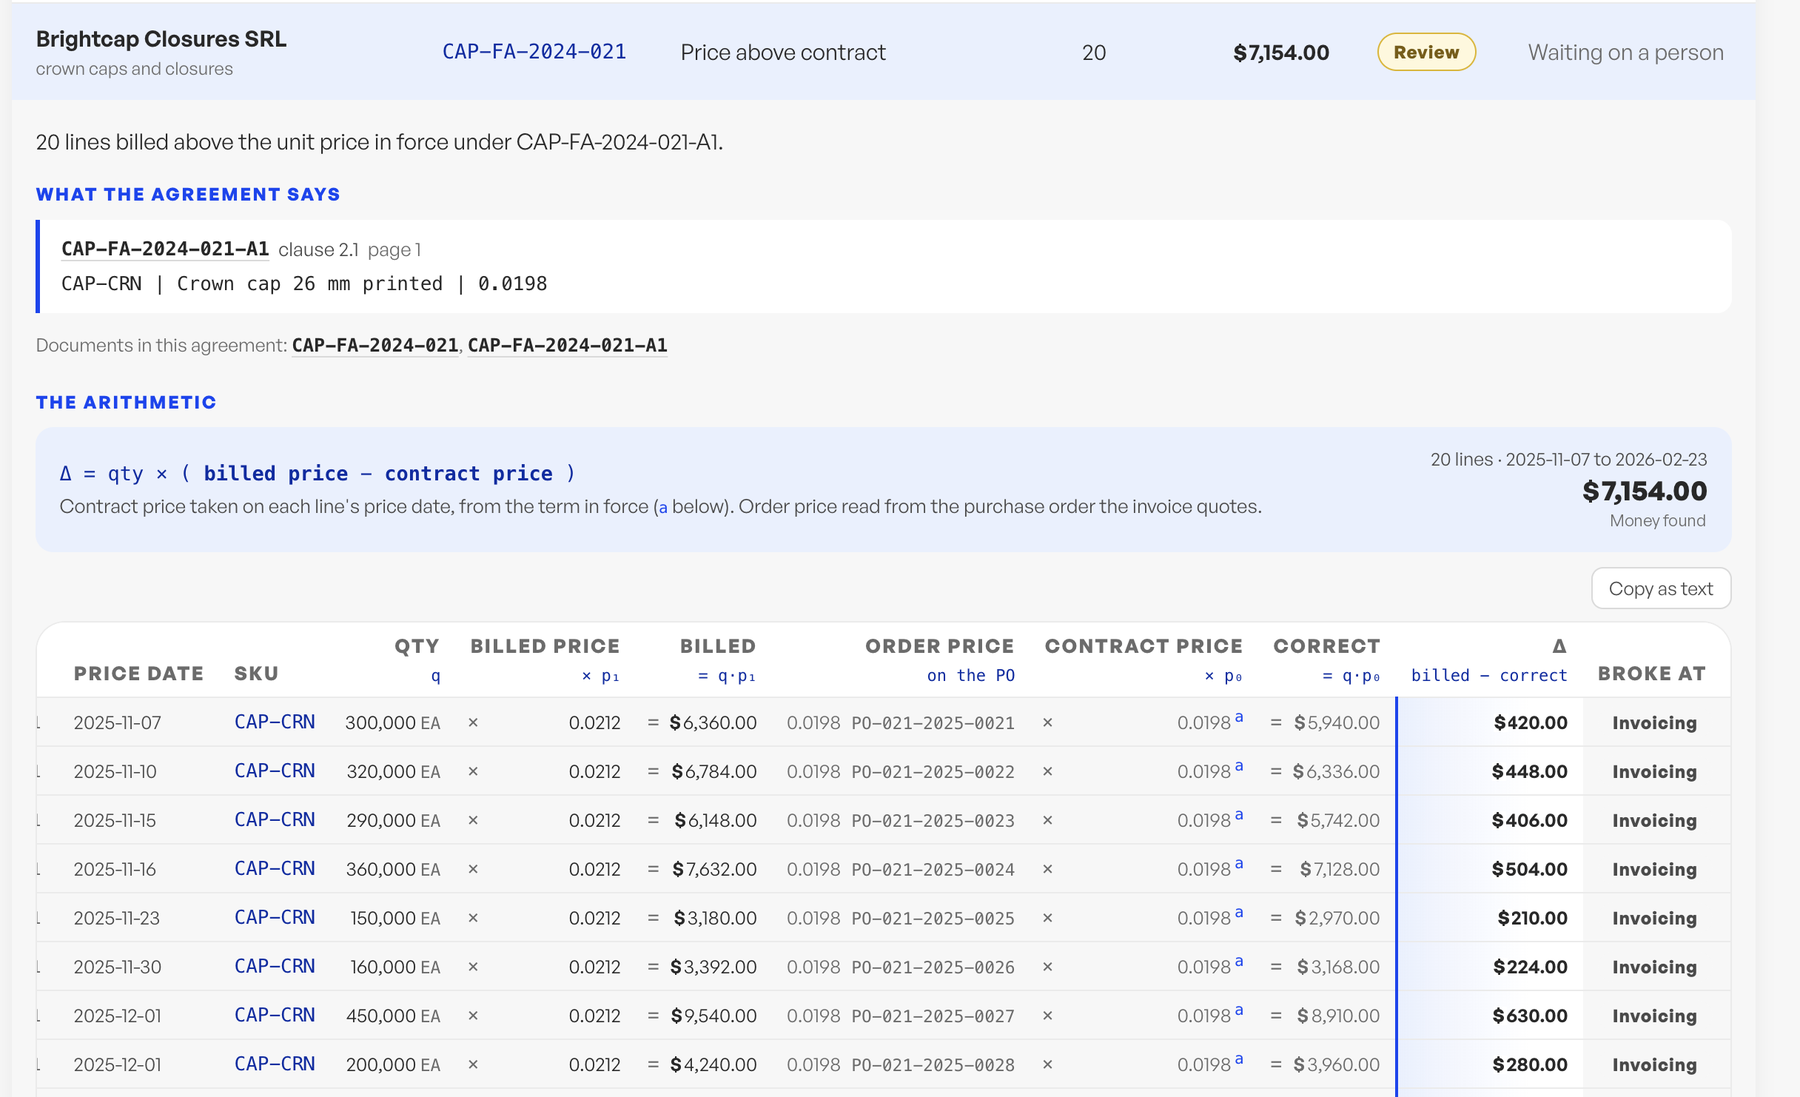Click the footnote 'a' link in arithmetic note
Viewport: 1800px width, 1097px height.
[x=663, y=507]
